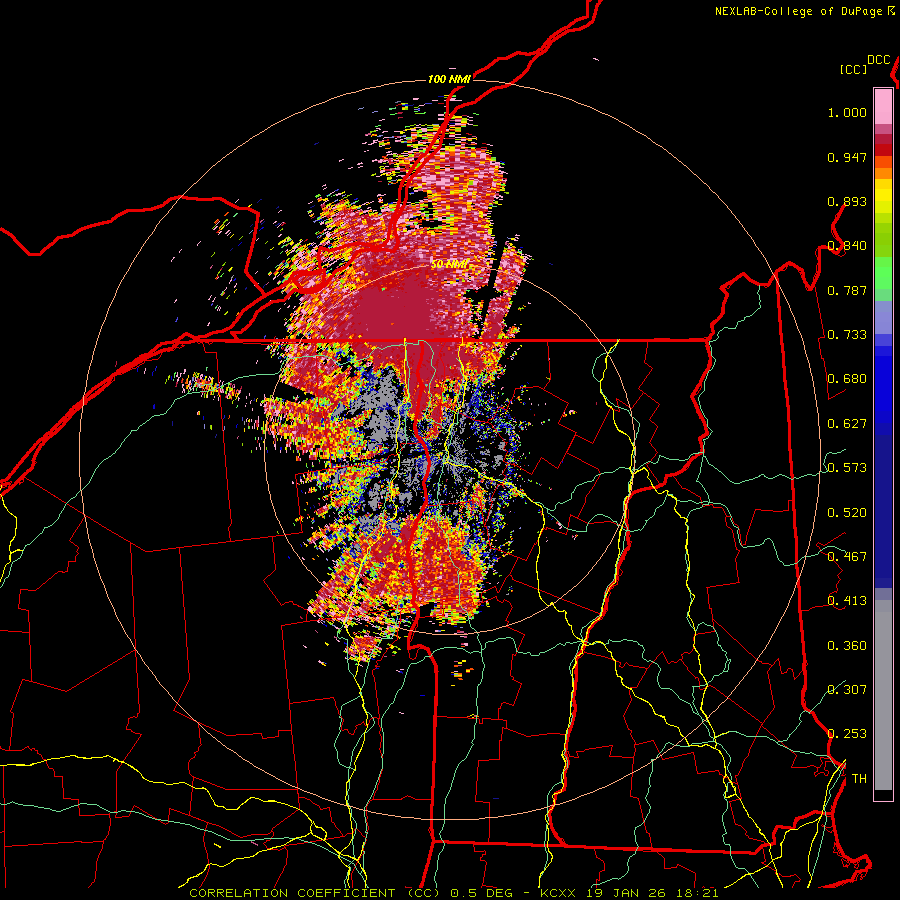The image size is (900, 900).
Task: Select the 0.413 legend value
Action: [847, 601]
